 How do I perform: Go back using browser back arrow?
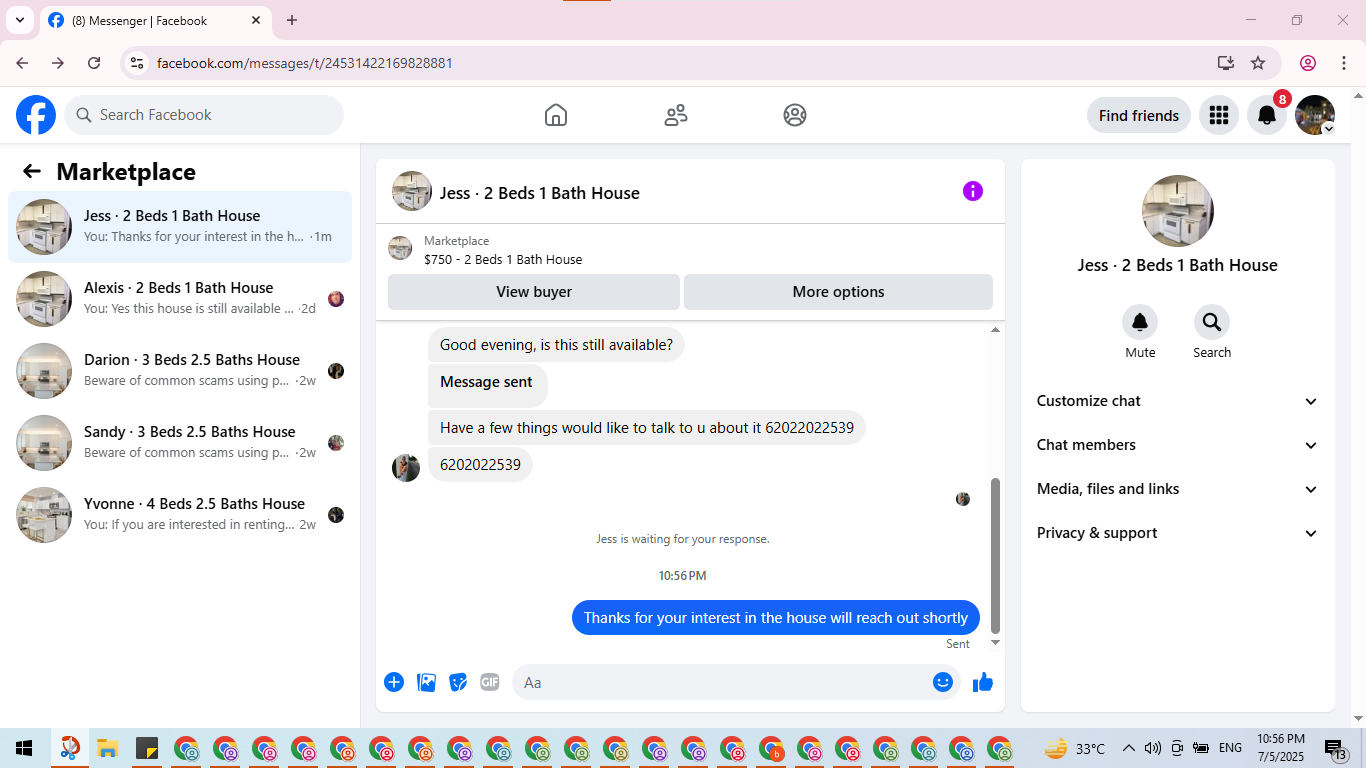pos(22,63)
